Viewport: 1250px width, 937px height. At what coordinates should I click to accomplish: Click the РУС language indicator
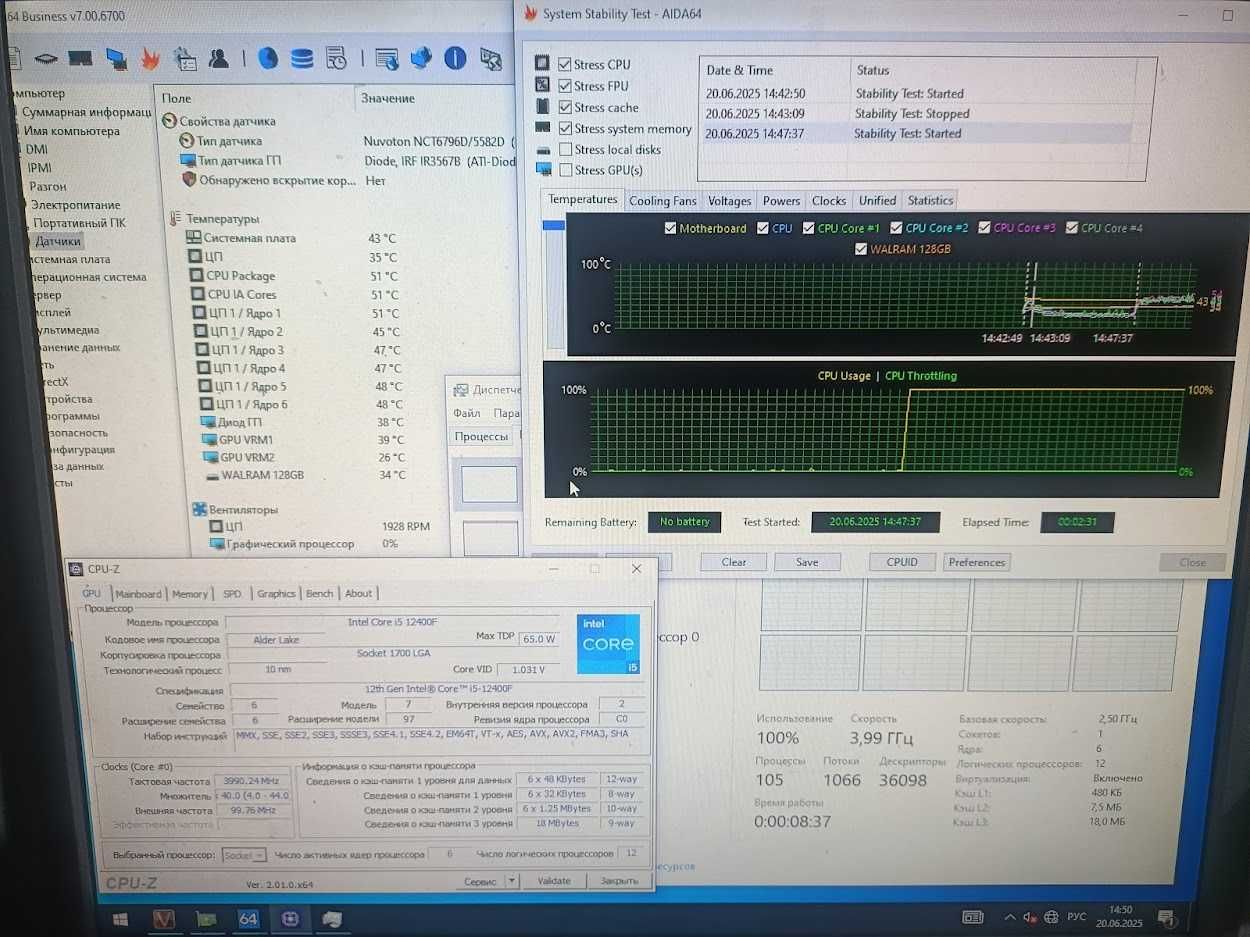1077,917
